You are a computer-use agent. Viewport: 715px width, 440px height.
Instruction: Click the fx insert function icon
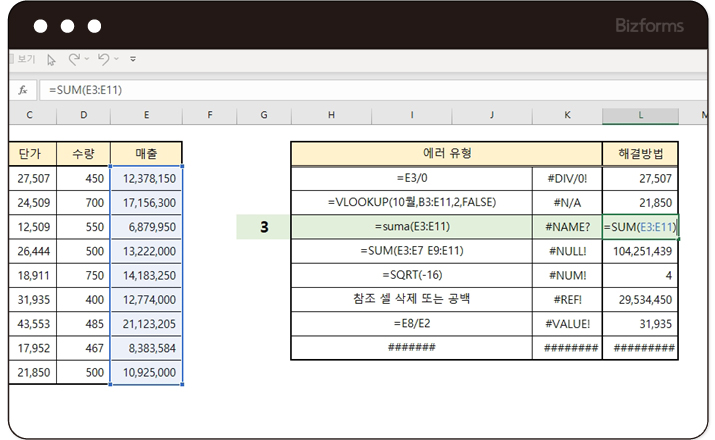click(23, 90)
